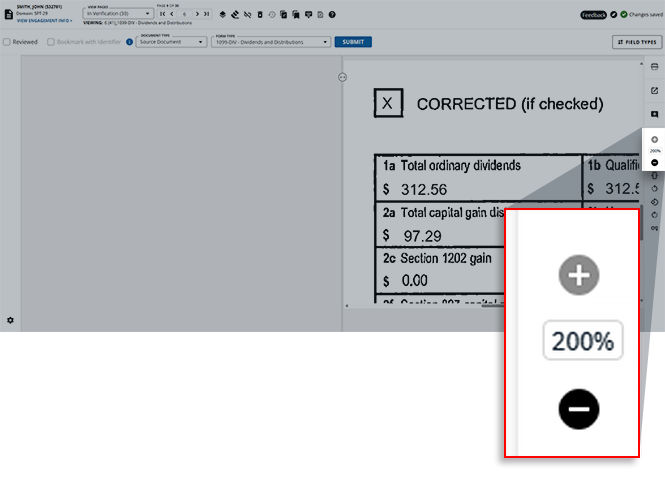Image resolution: width=665 pixels, height=479 pixels.
Task: Click the fit page icon below zoom out
Action: [x=654, y=176]
